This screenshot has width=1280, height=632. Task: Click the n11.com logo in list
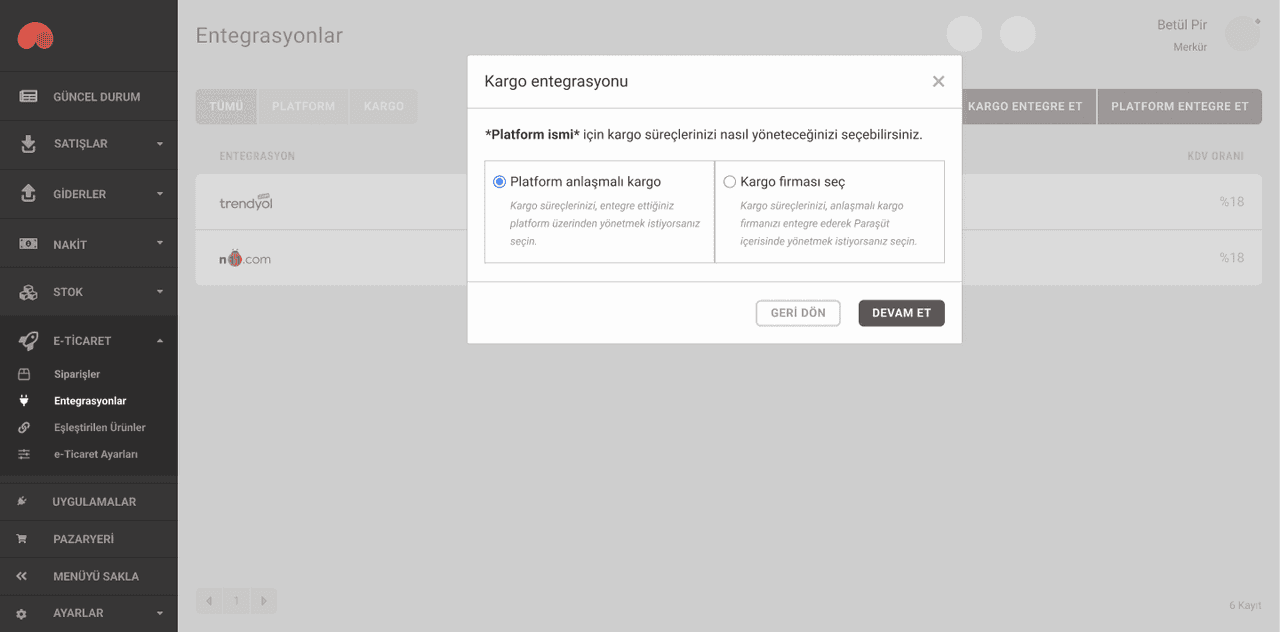point(245,258)
